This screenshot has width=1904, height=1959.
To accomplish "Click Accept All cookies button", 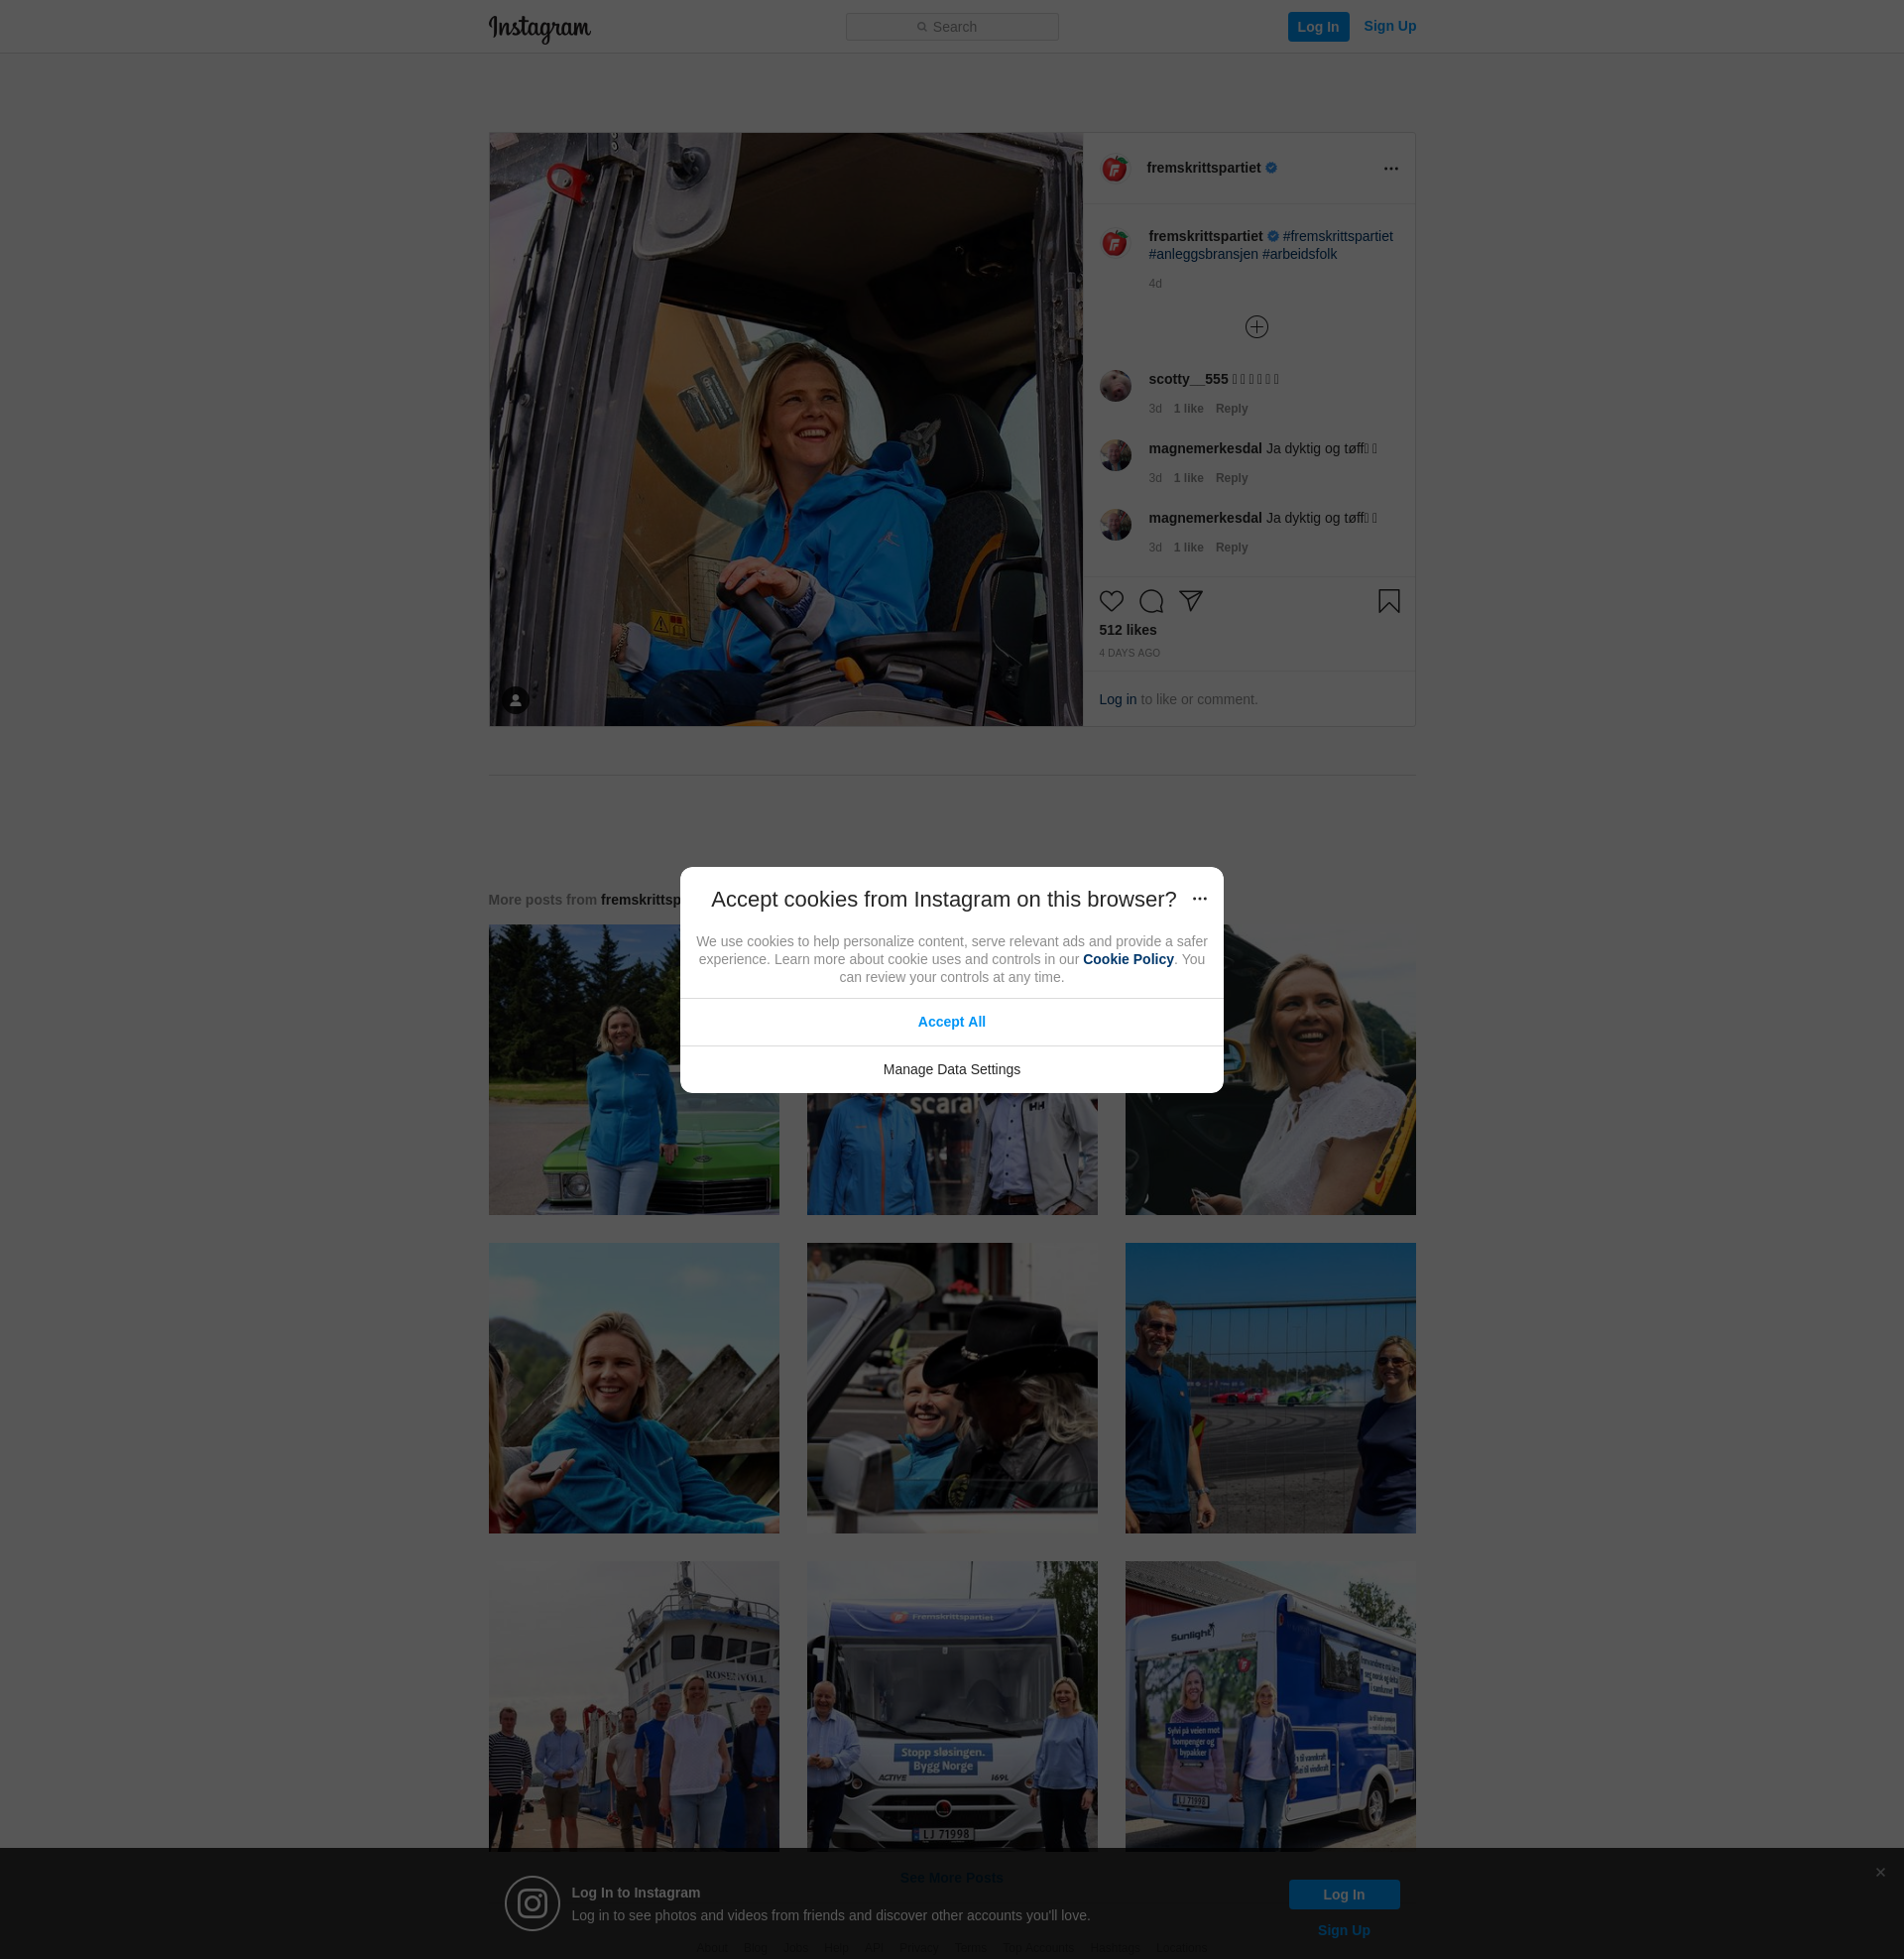I will [951, 1022].
